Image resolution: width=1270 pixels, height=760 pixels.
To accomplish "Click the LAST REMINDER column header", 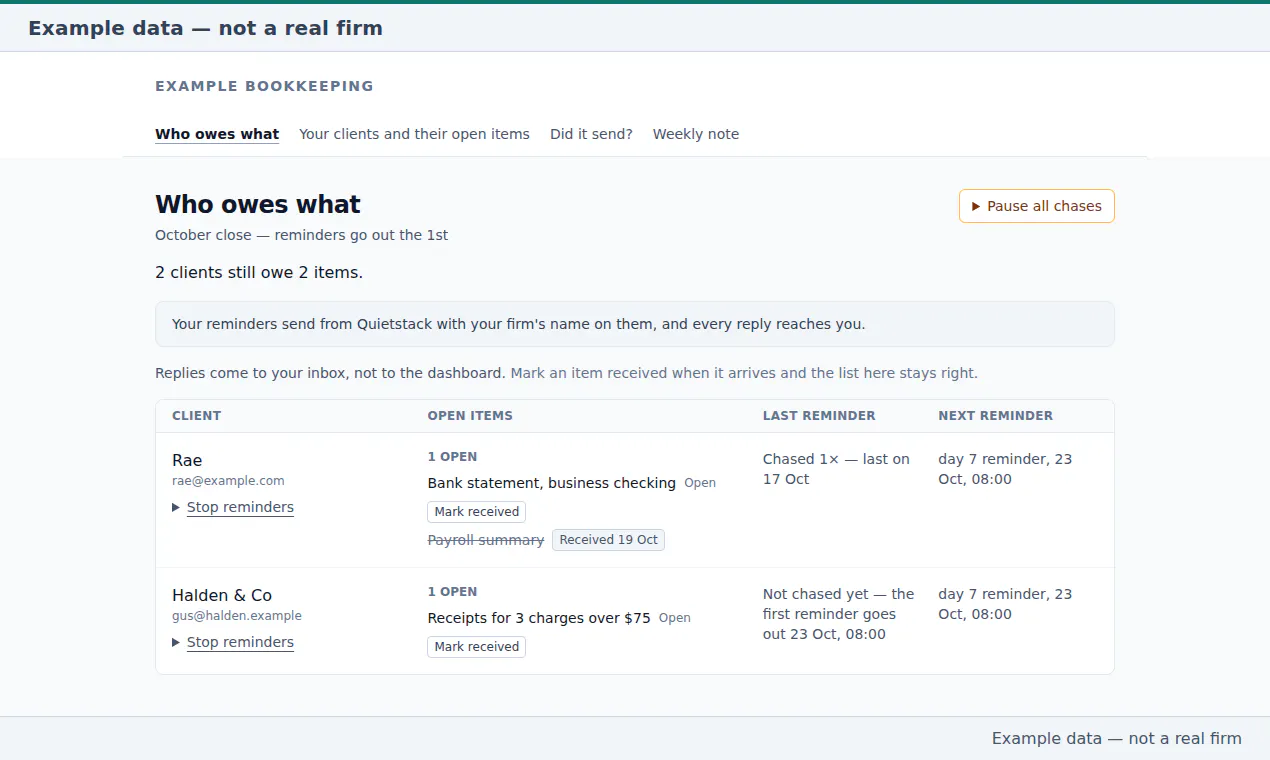I will pos(819,416).
